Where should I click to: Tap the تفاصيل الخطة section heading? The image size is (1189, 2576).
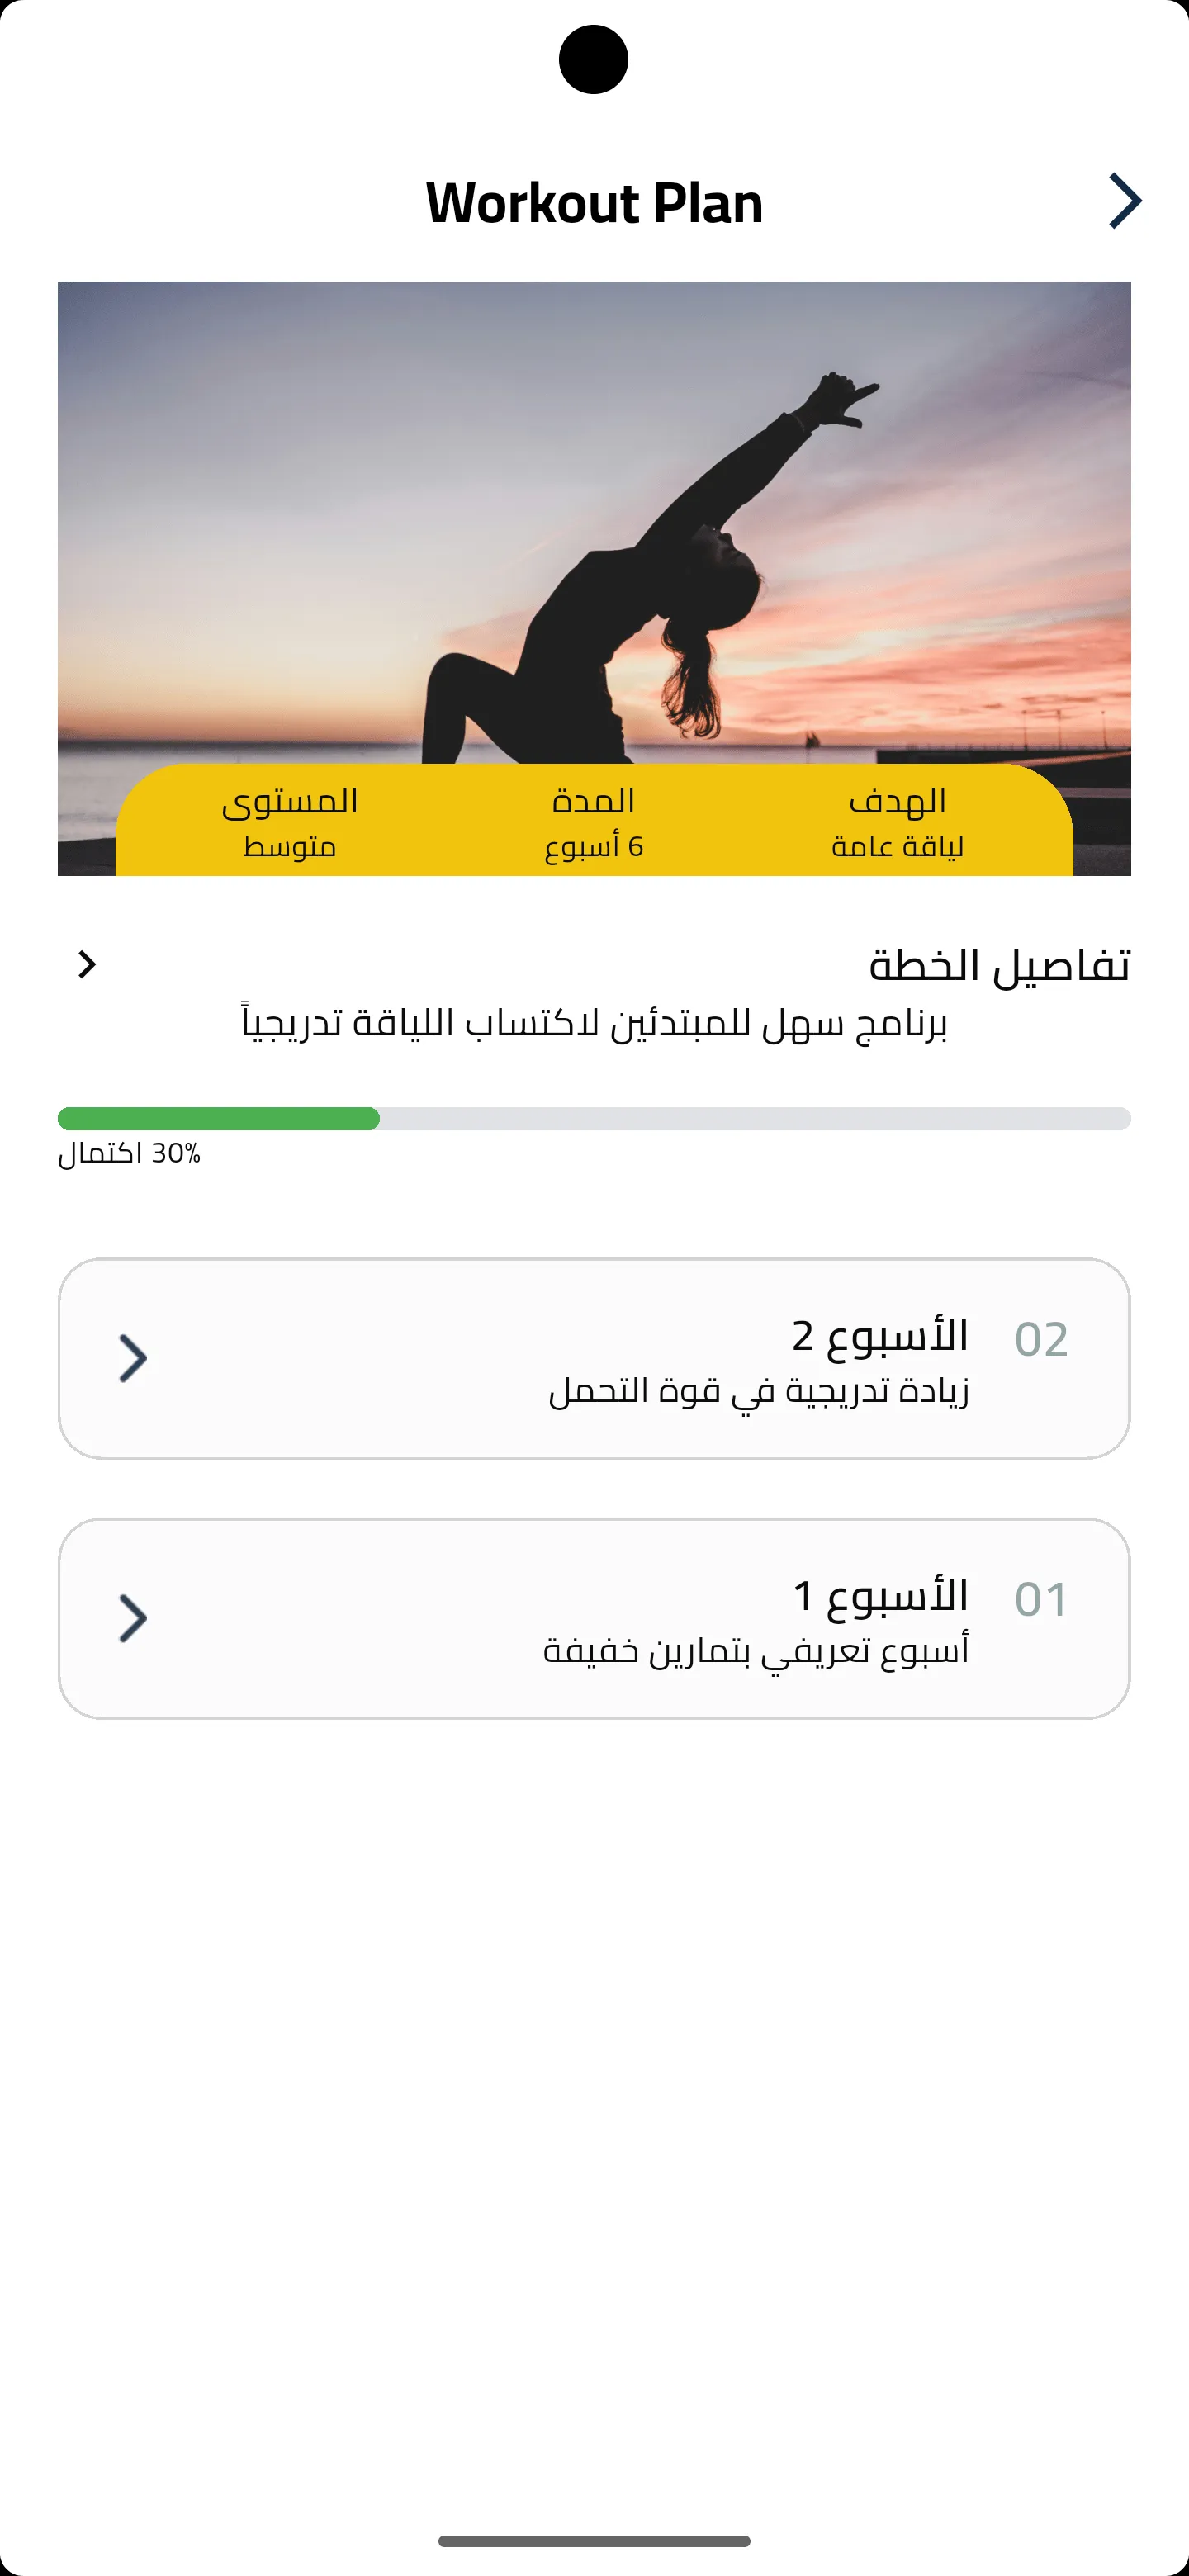point(999,965)
